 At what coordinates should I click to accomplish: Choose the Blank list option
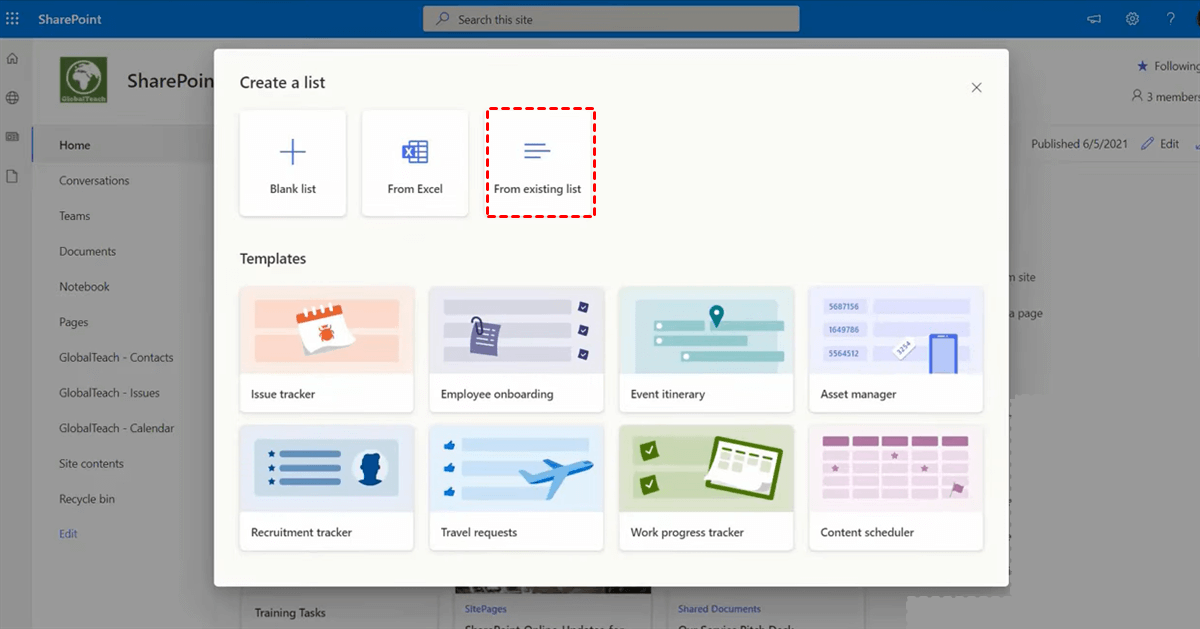click(x=293, y=163)
